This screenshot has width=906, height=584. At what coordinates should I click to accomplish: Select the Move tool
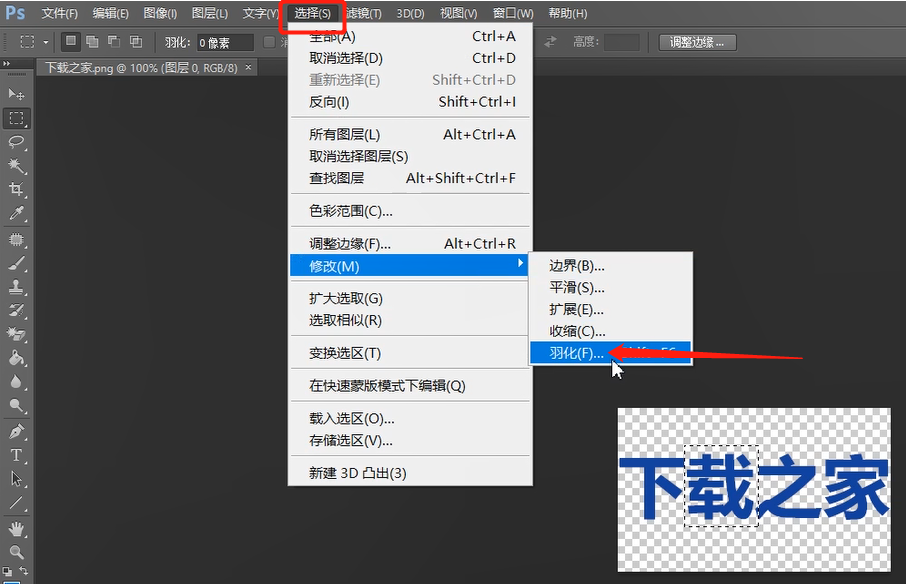click(14, 94)
